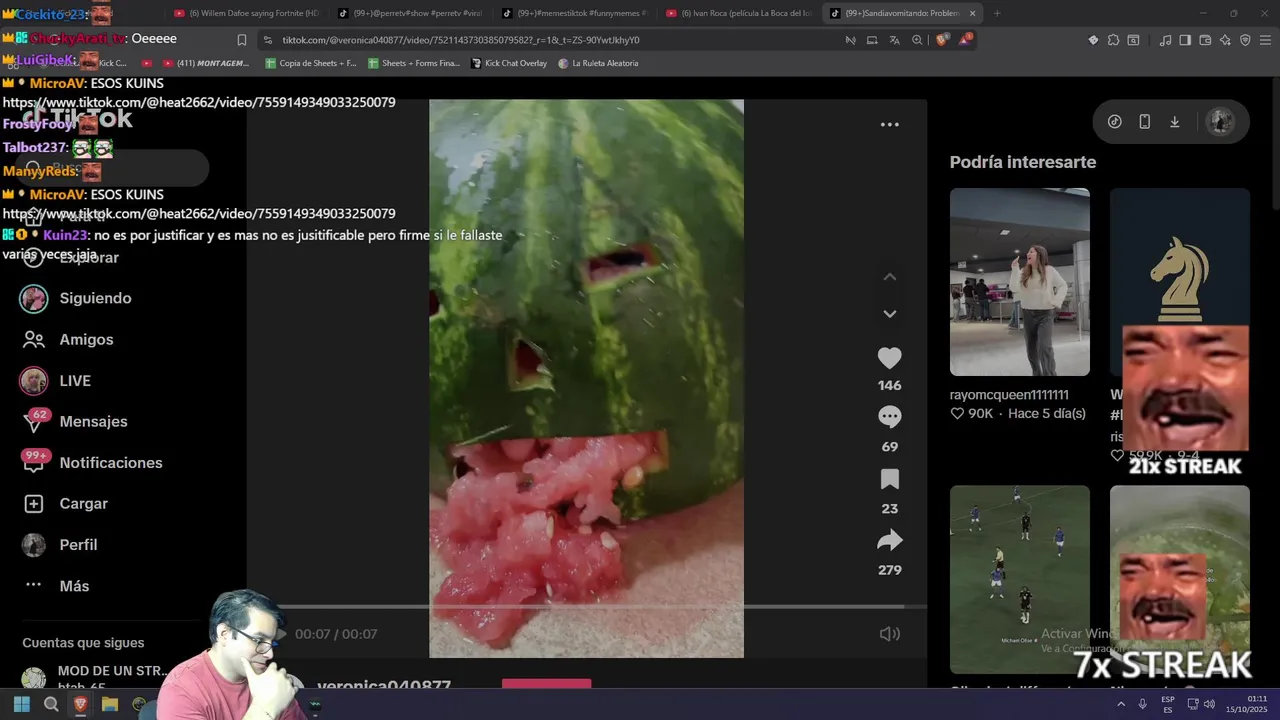
Task: Open the Brave VPN shield icon
Action: pyautogui.click(x=1245, y=40)
